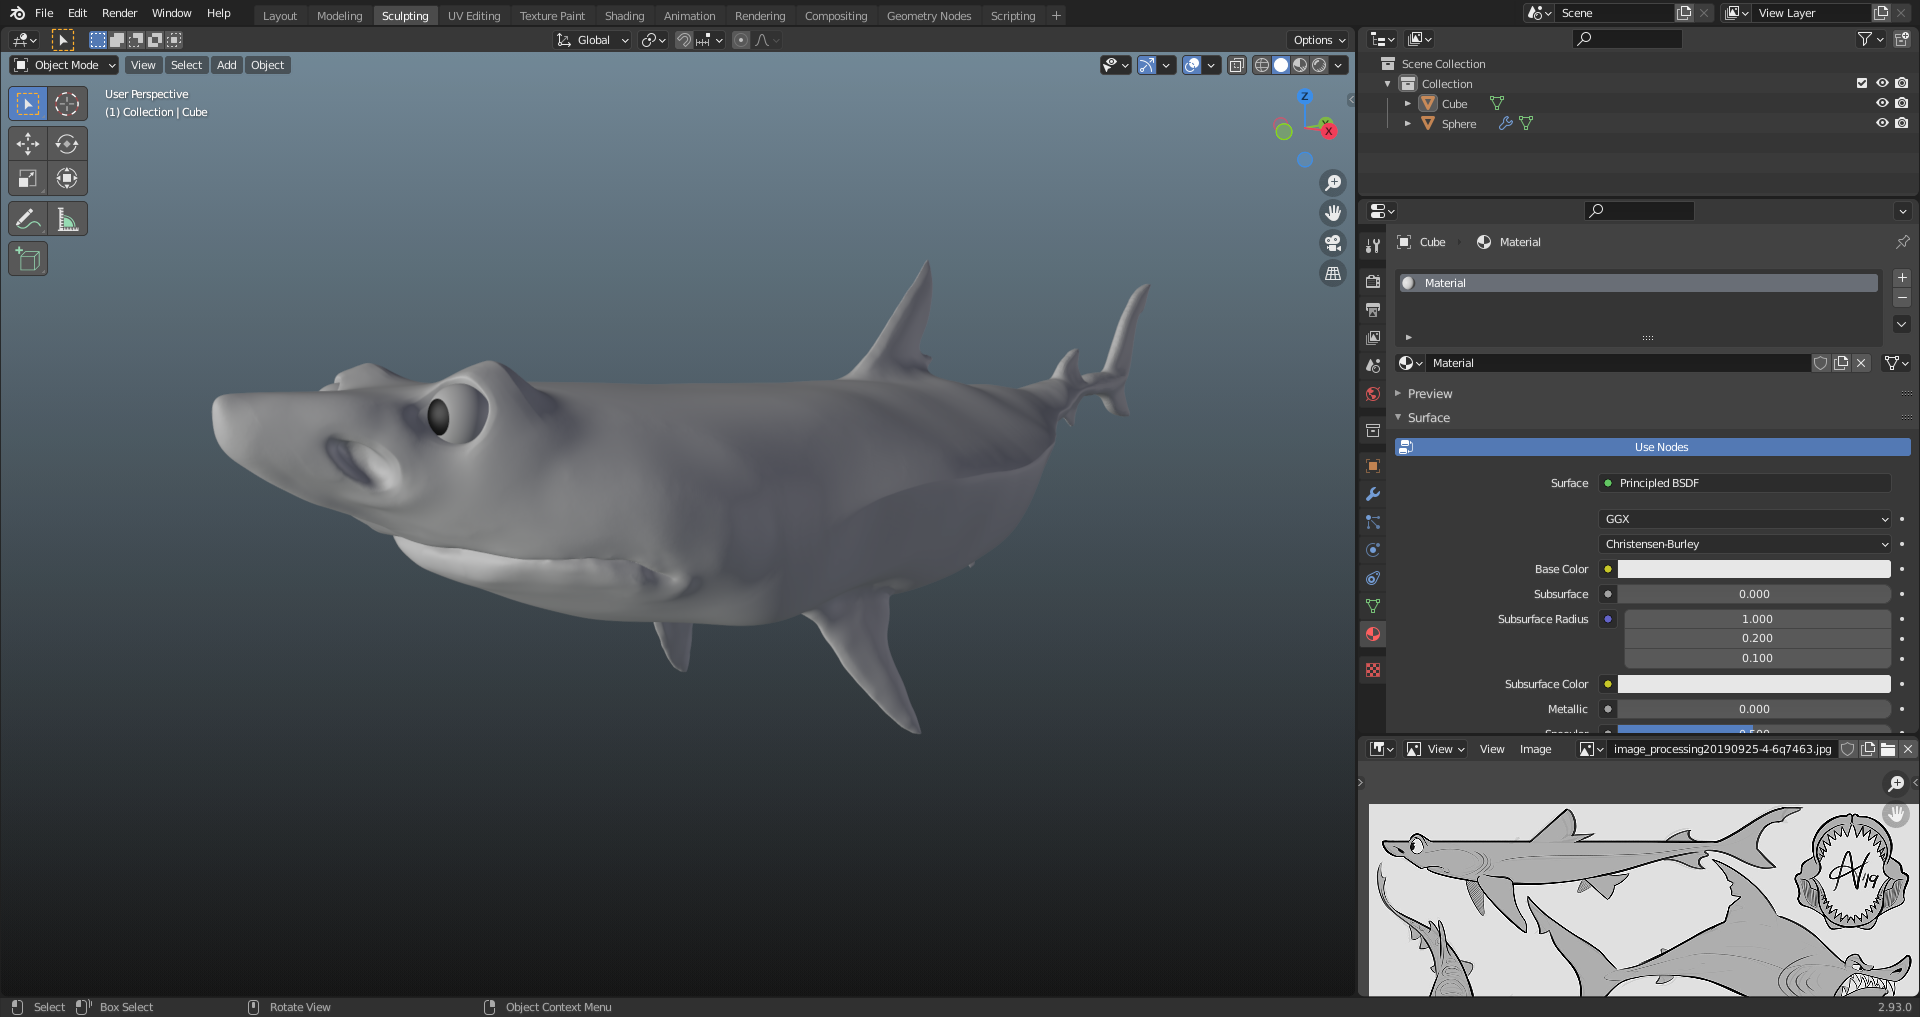The image size is (1920, 1017).
Task: Hide the Cube object in viewport
Action: [1881, 104]
